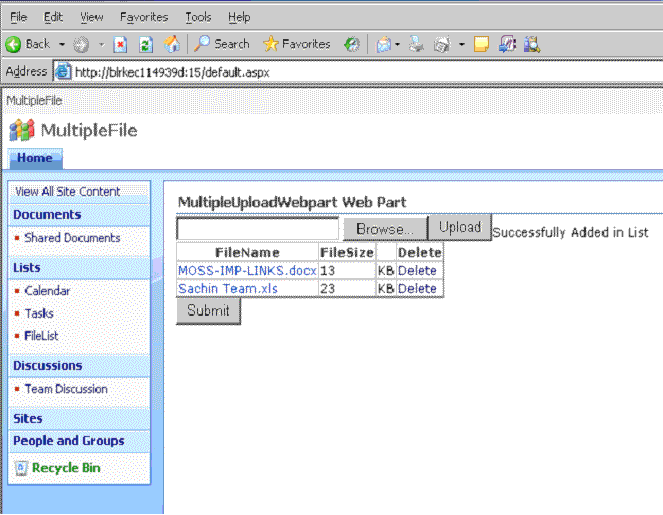
Task: Click the MultipleFile site title
Action: click(x=89, y=130)
